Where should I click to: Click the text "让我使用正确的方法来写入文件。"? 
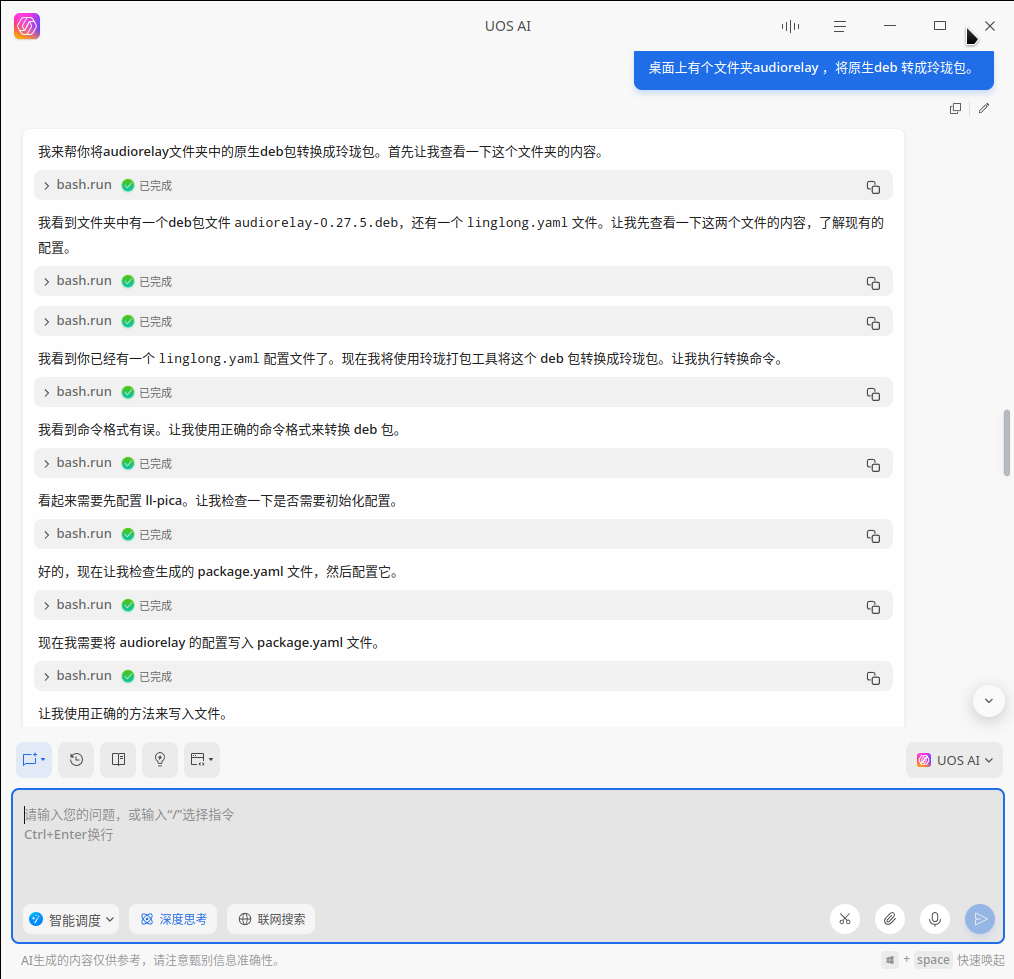click(133, 714)
